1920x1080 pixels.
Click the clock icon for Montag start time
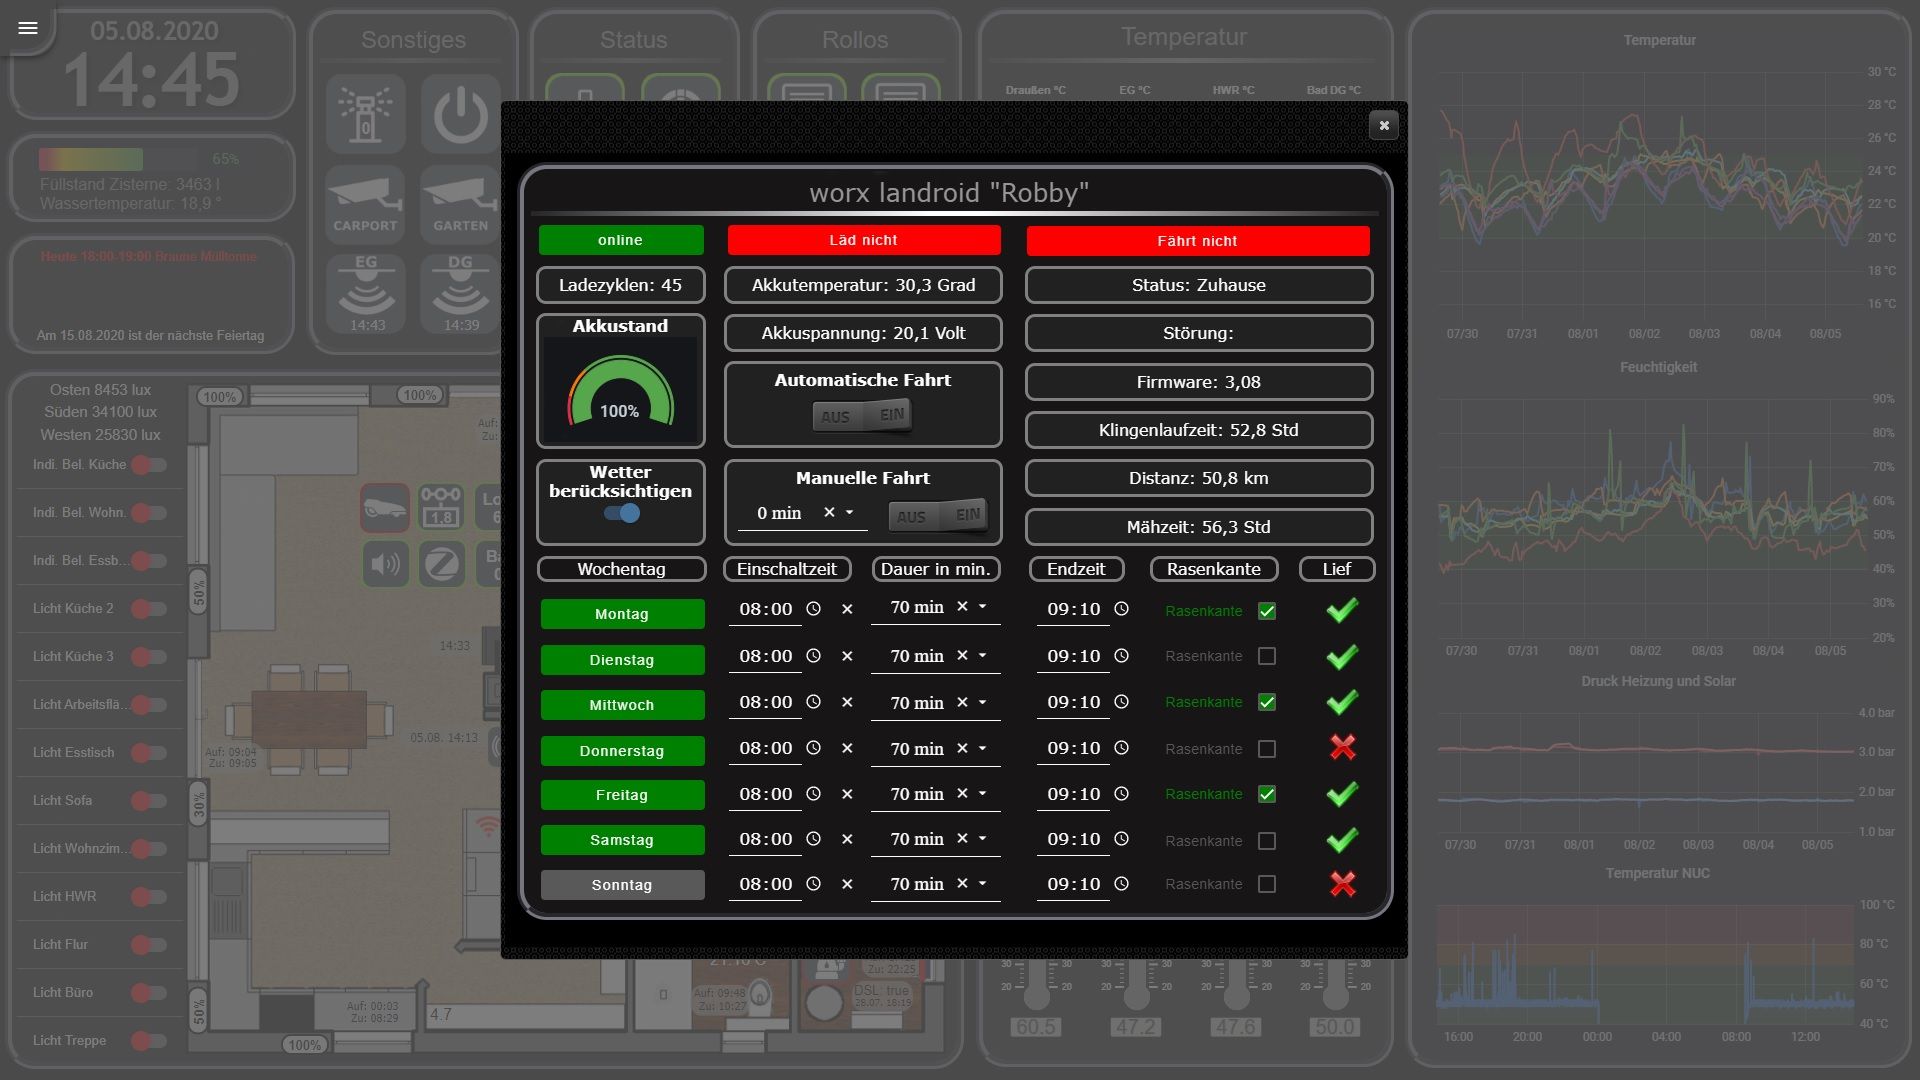813,609
